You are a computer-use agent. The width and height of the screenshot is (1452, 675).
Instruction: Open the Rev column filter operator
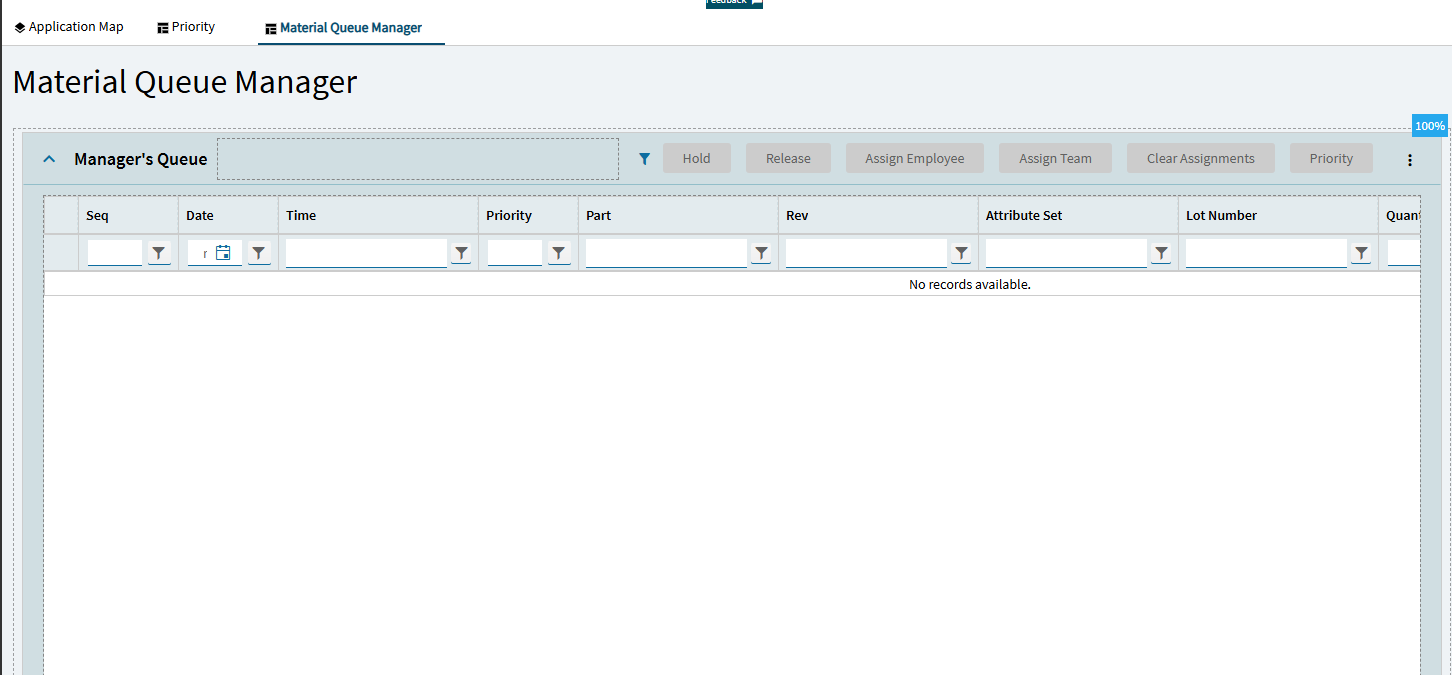pyautogui.click(x=961, y=253)
